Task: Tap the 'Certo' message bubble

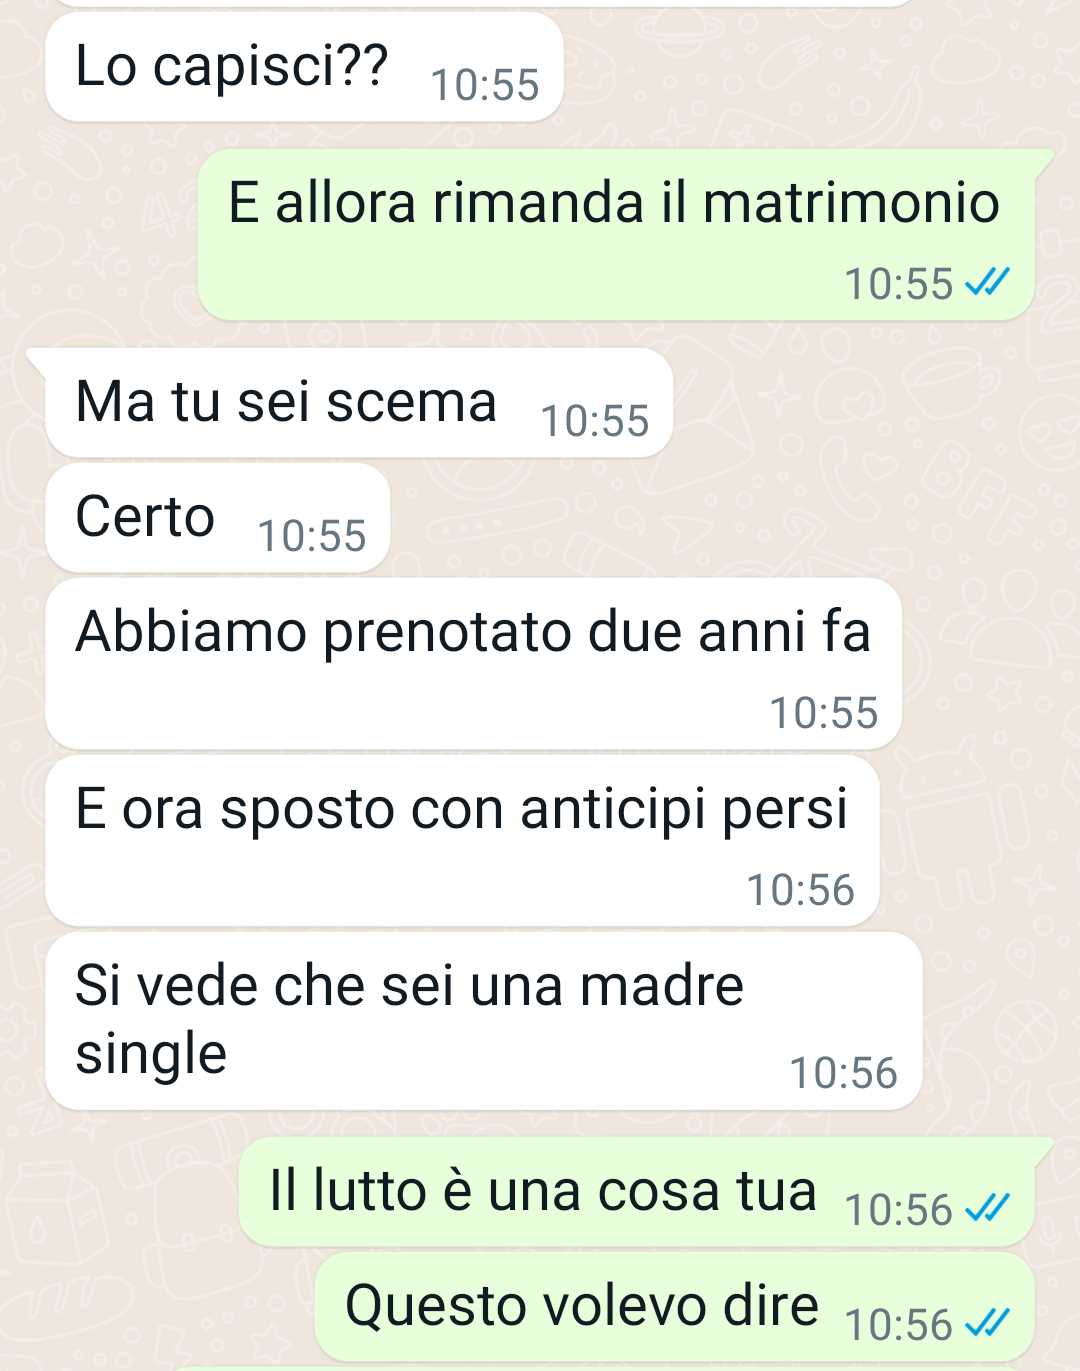Action: tap(217, 518)
